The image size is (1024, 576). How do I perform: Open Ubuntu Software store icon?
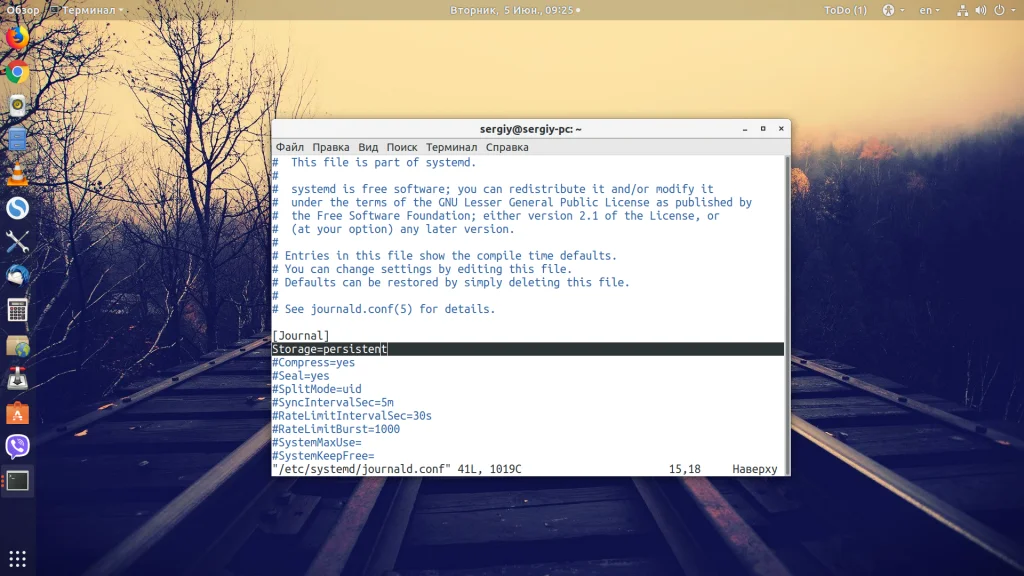[17, 412]
